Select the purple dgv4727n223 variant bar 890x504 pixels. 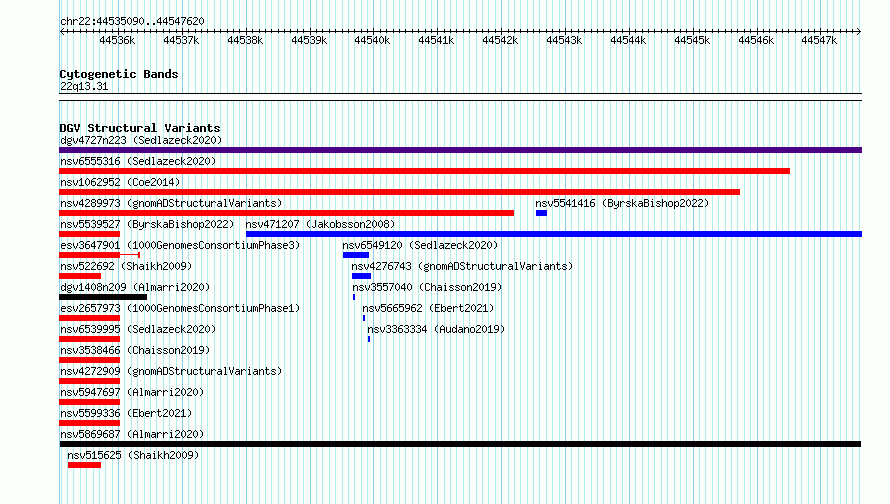(460, 150)
